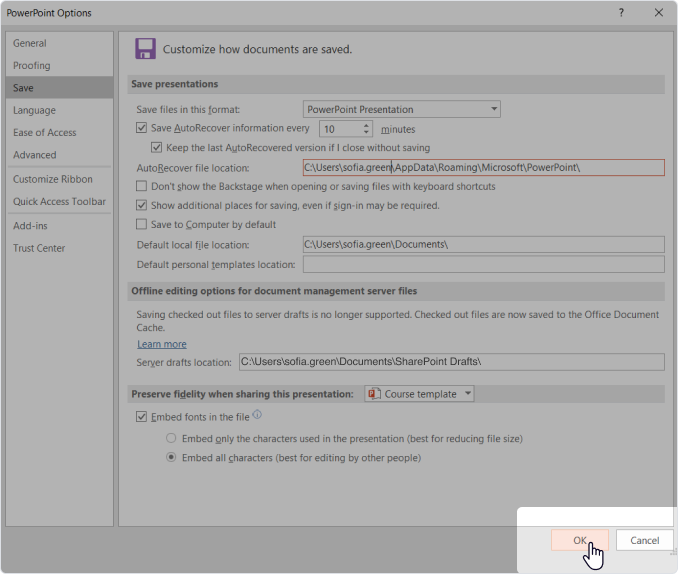Image resolution: width=678 pixels, height=574 pixels.
Task: Click the Preserve fidelity when sharing label
Action: tap(242, 394)
